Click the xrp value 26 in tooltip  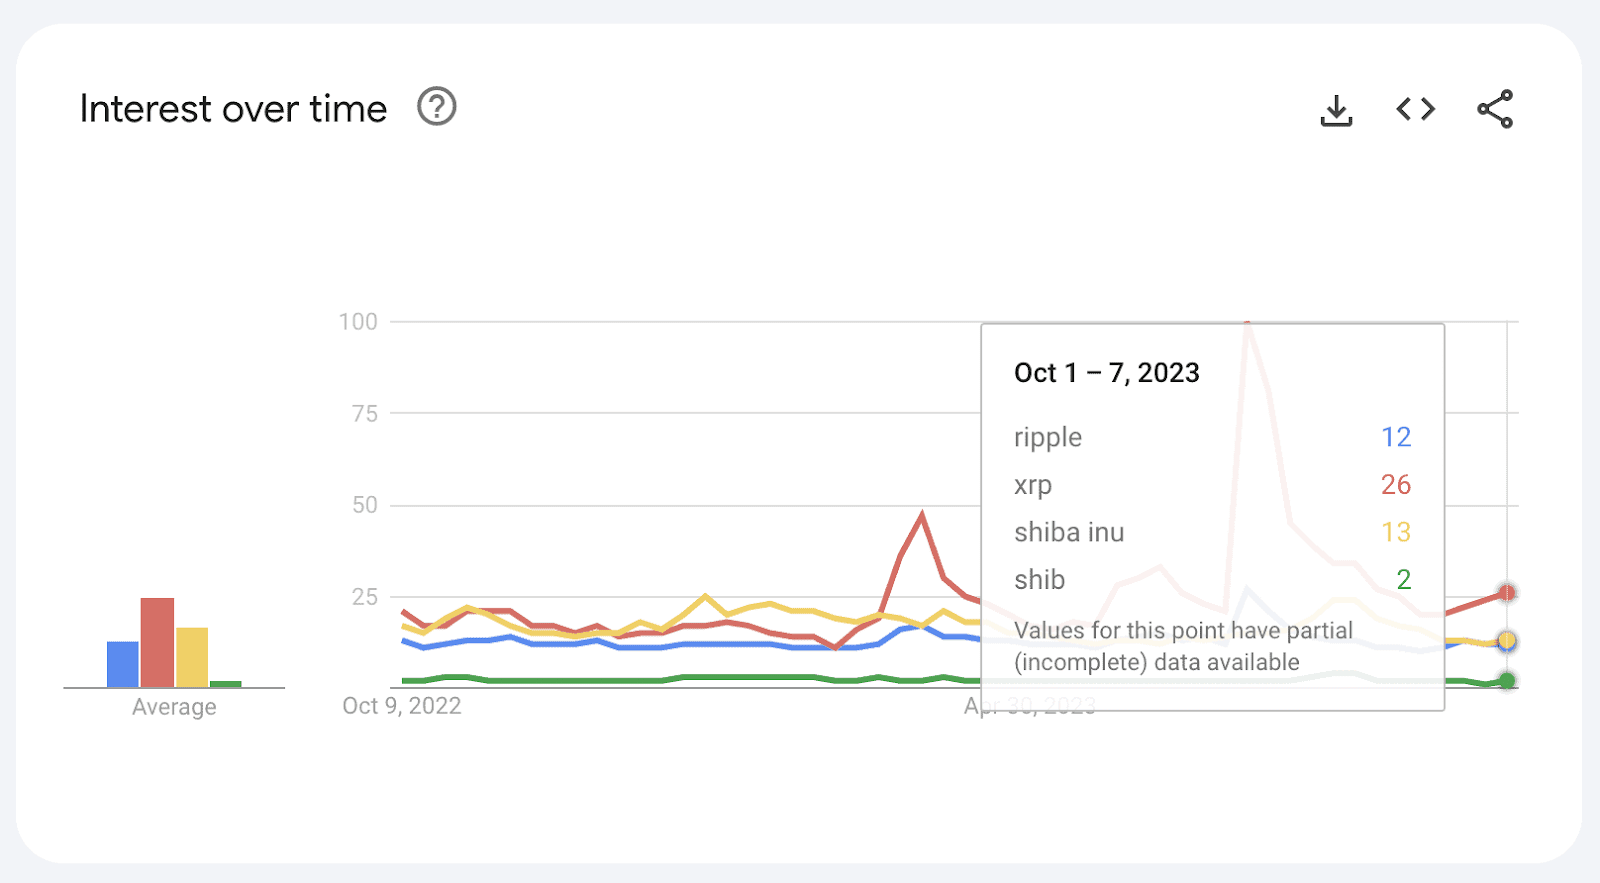1395,485
